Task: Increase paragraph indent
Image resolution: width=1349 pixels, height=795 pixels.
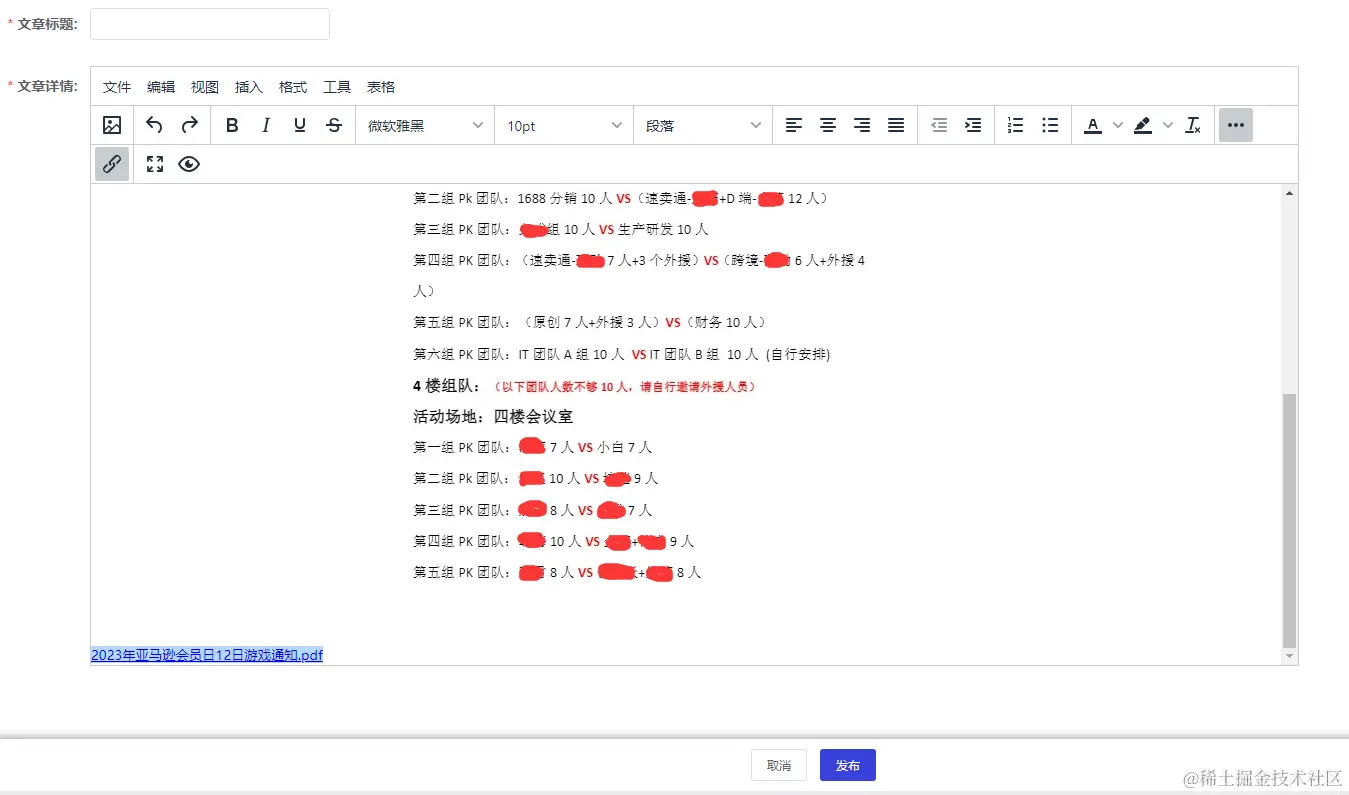Action: [x=973, y=125]
